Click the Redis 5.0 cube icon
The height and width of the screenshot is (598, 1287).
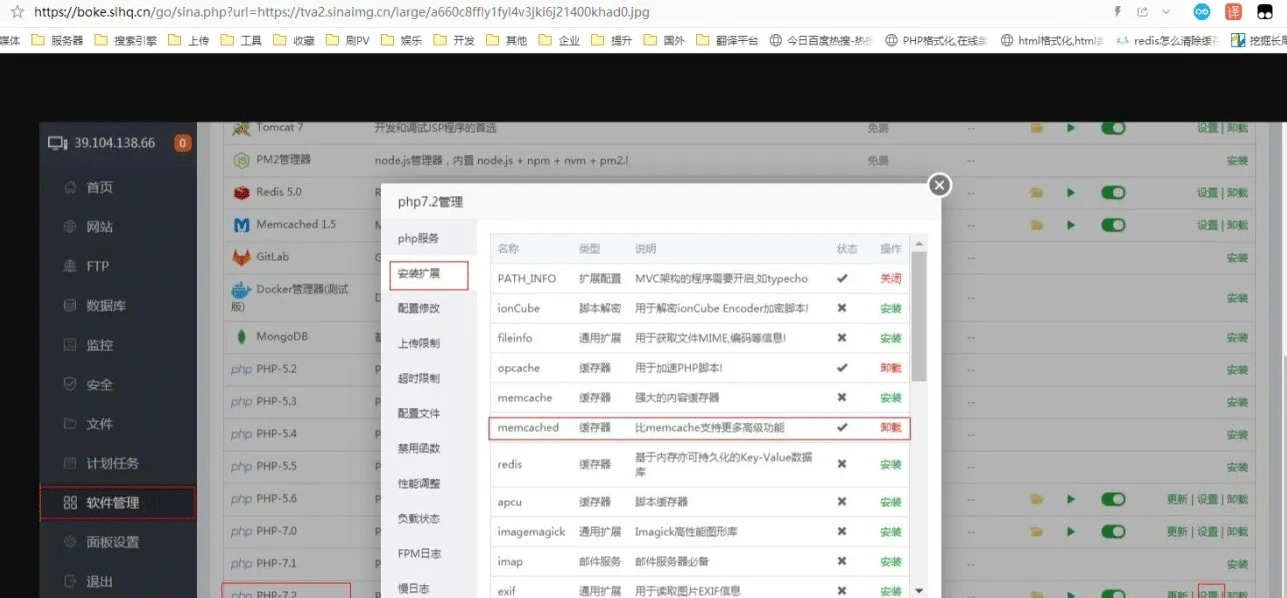tap(241, 192)
